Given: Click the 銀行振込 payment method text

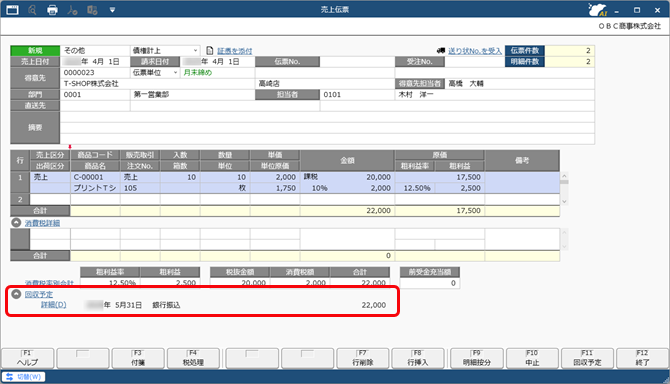Looking at the screenshot, I should tap(166, 305).
